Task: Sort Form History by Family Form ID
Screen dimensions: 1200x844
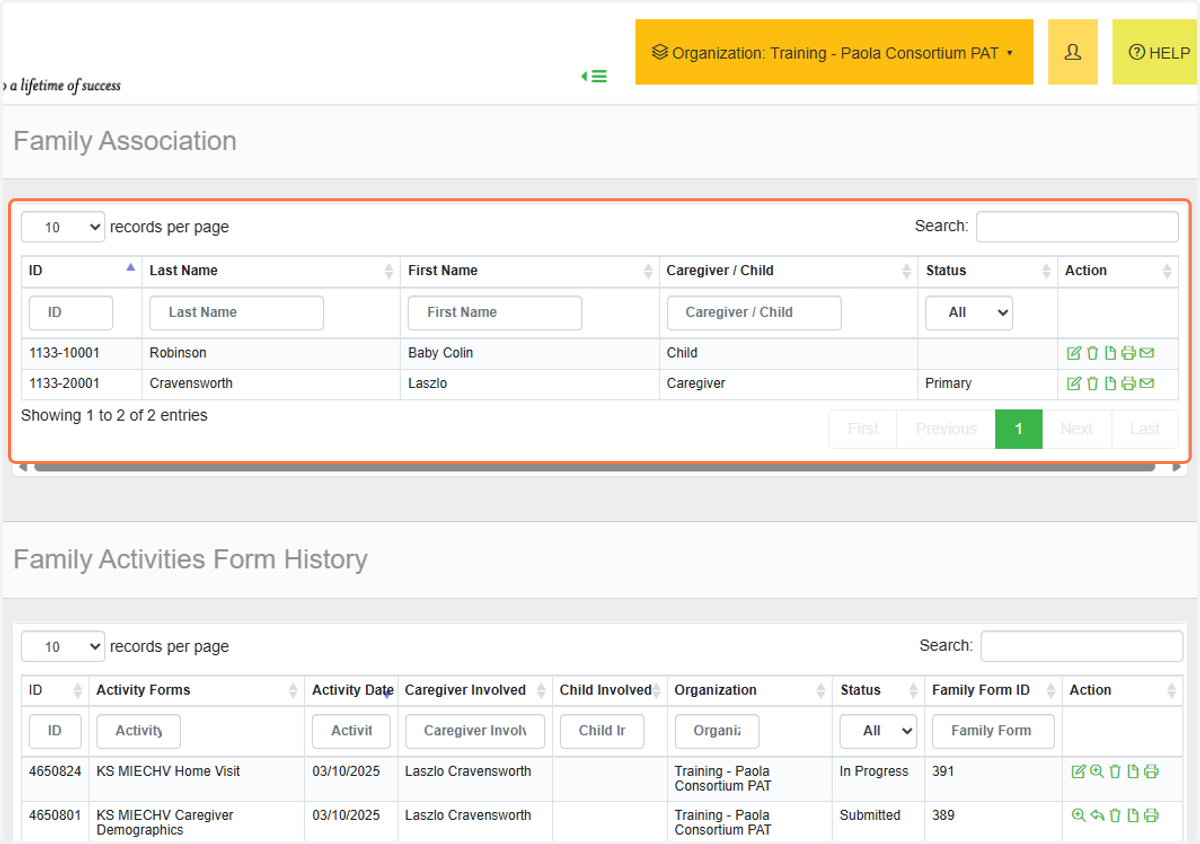Action: click(x=994, y=691)
